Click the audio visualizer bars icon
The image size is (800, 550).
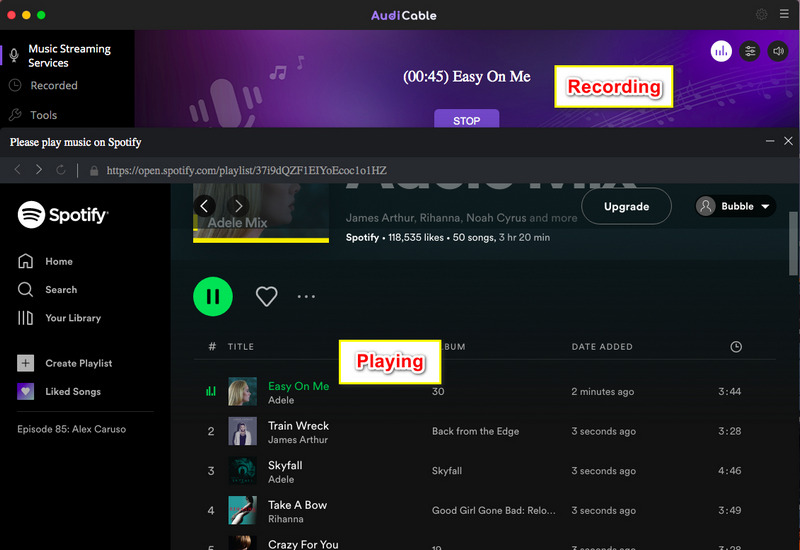[721, 51]
